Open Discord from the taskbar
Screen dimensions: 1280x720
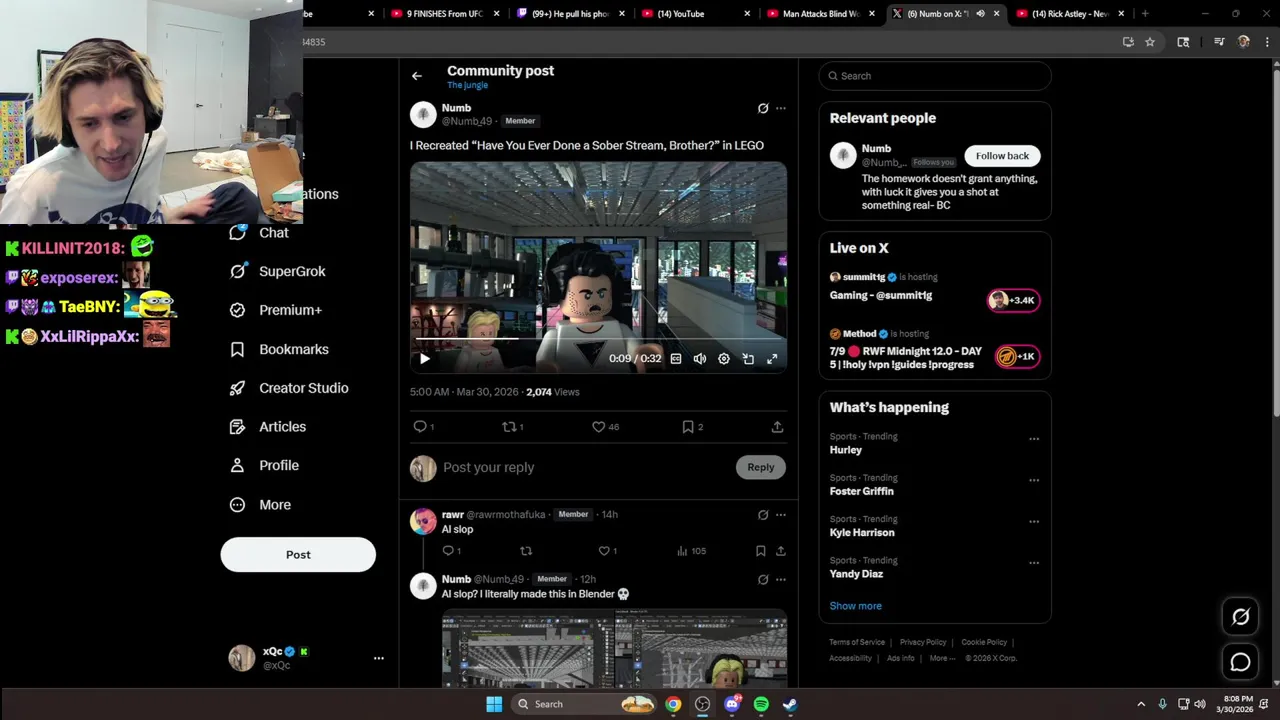point(732,704)
